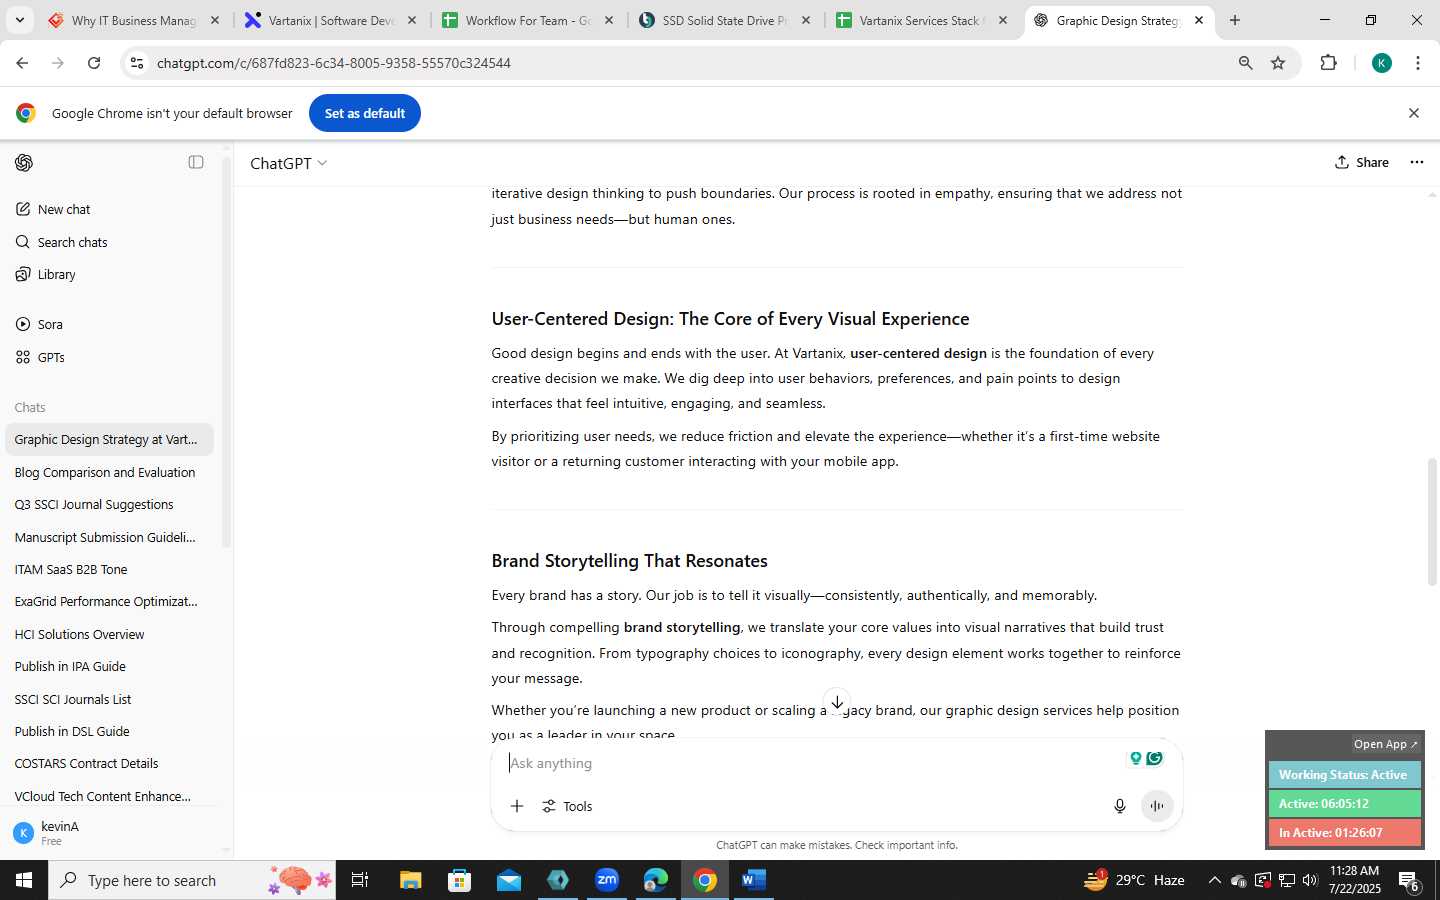The image size is (1440, 900).
Task: Open File Explorer from taskbar
Action: (x=411, y=880)
